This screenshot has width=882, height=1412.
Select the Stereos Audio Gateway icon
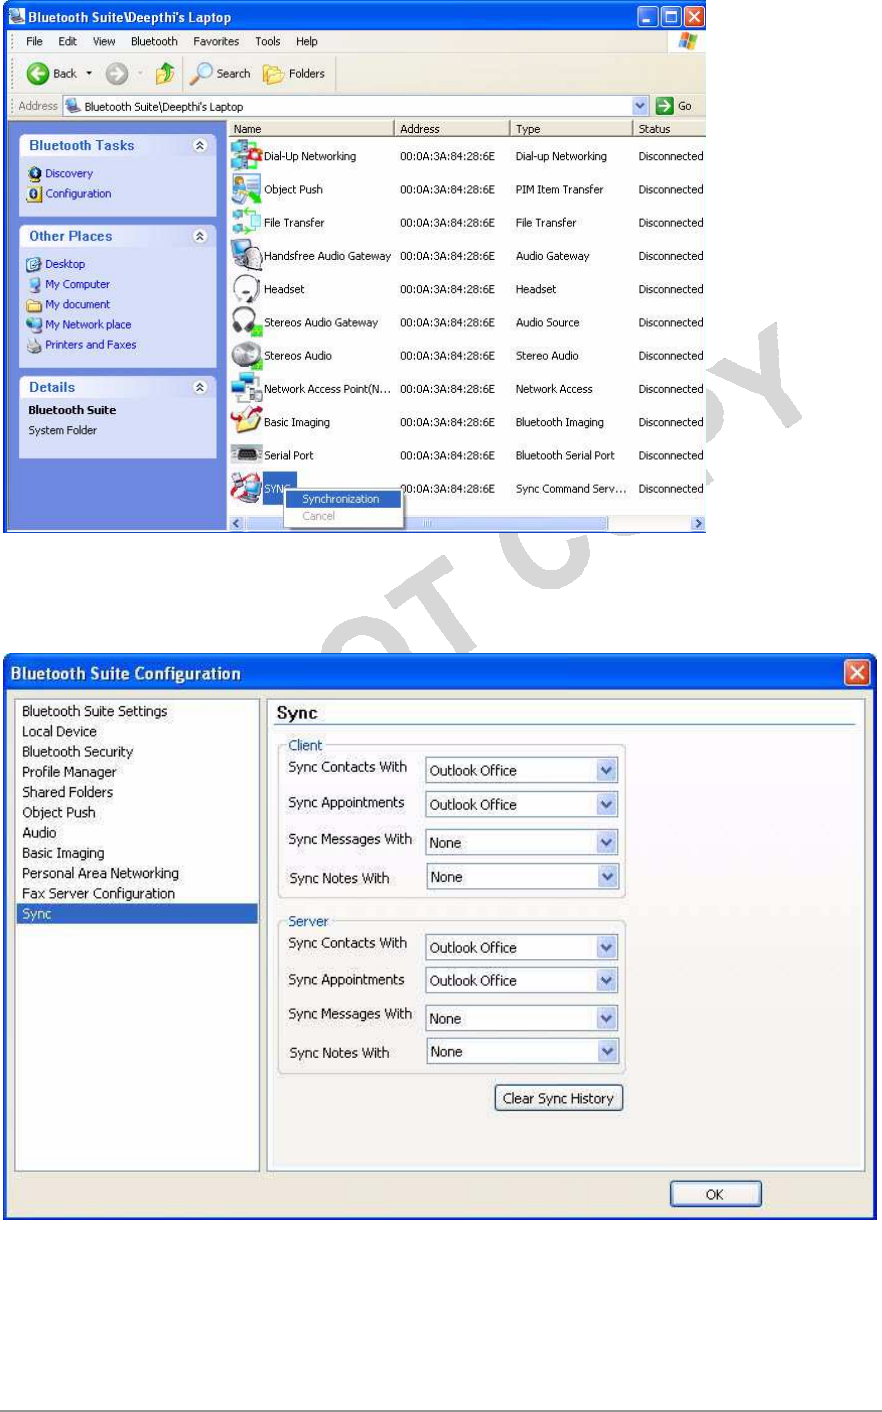coord(246,322)
